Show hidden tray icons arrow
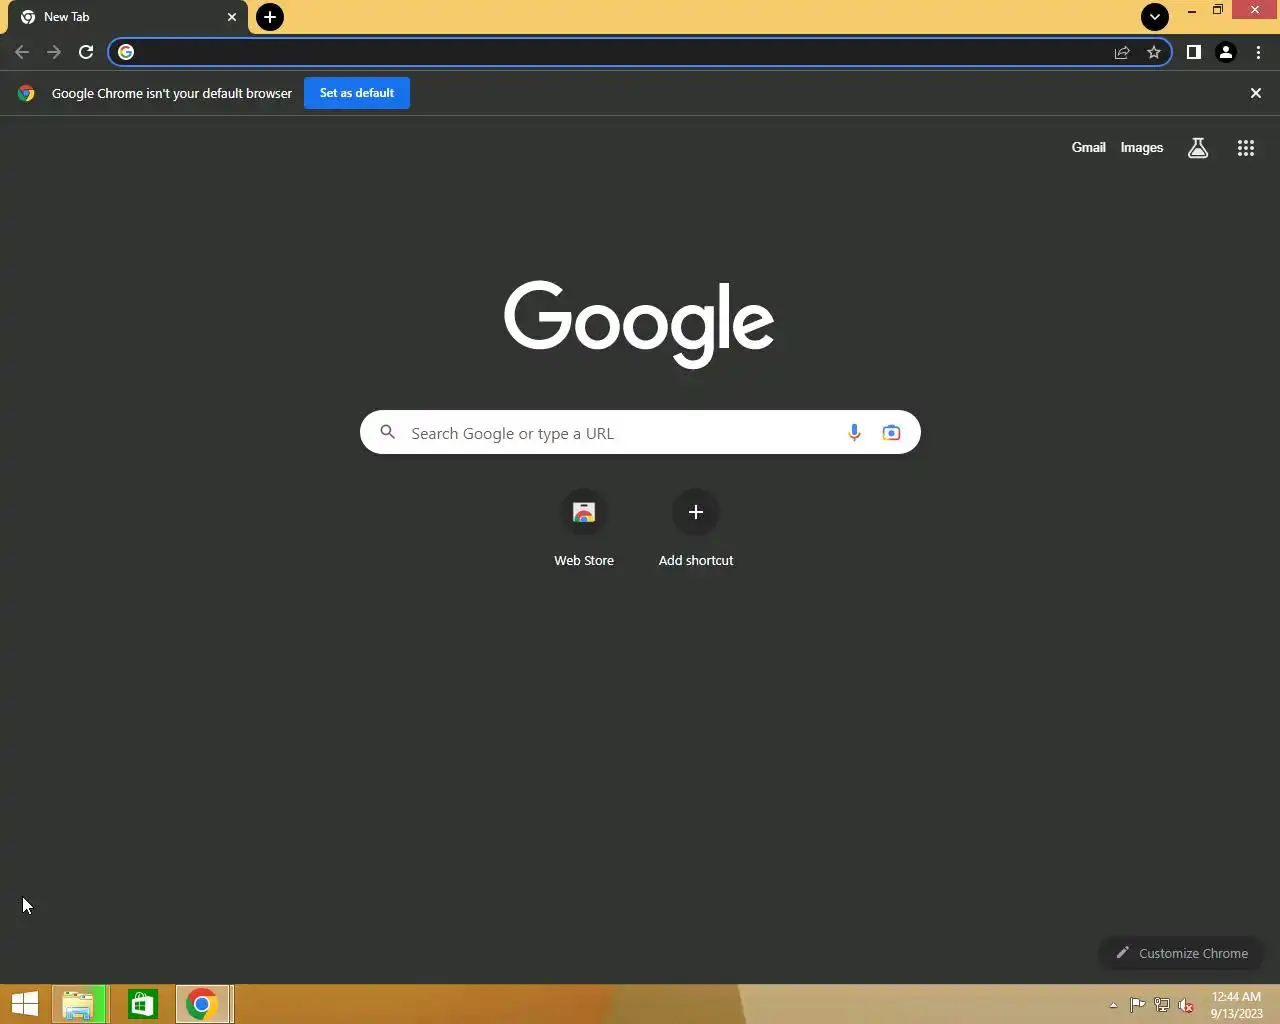The height and width of the screenshot is (1024, 1280). [x=1113, y=1005]
